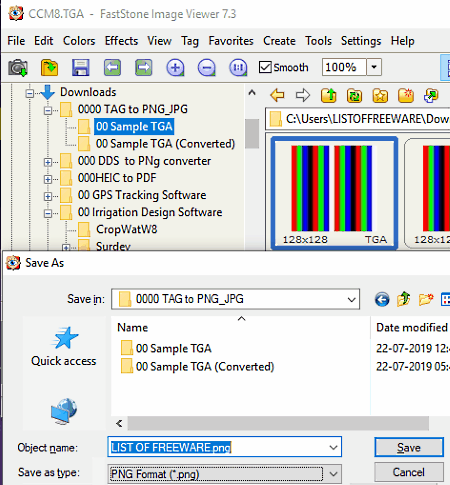450x485 pixels.
Task: Select the Desktop/Network globe icon in sidebar
Action: [64, 411]
